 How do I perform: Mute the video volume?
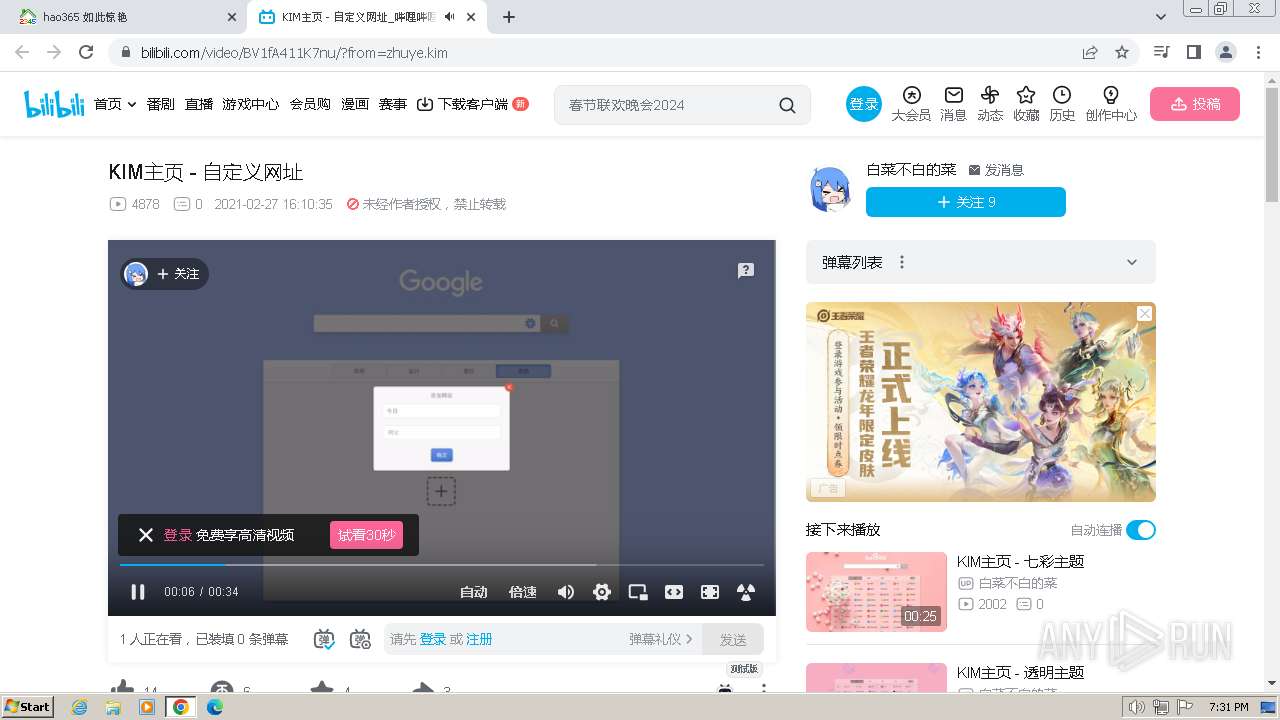point(566,592)
